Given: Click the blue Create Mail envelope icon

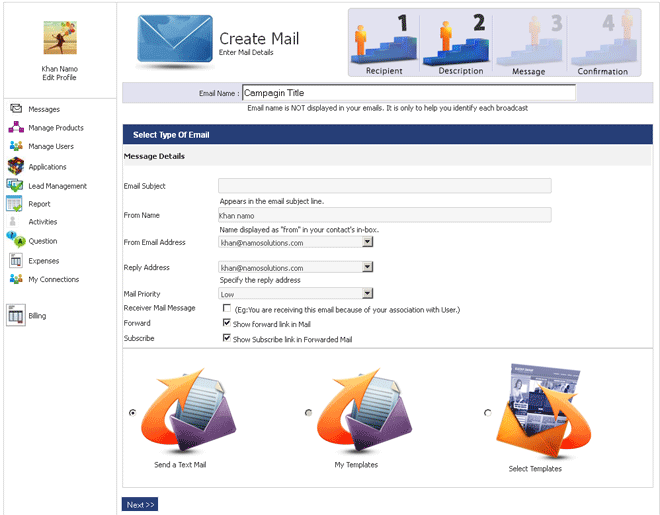Looking at the screenshot, I should (175, 39).
